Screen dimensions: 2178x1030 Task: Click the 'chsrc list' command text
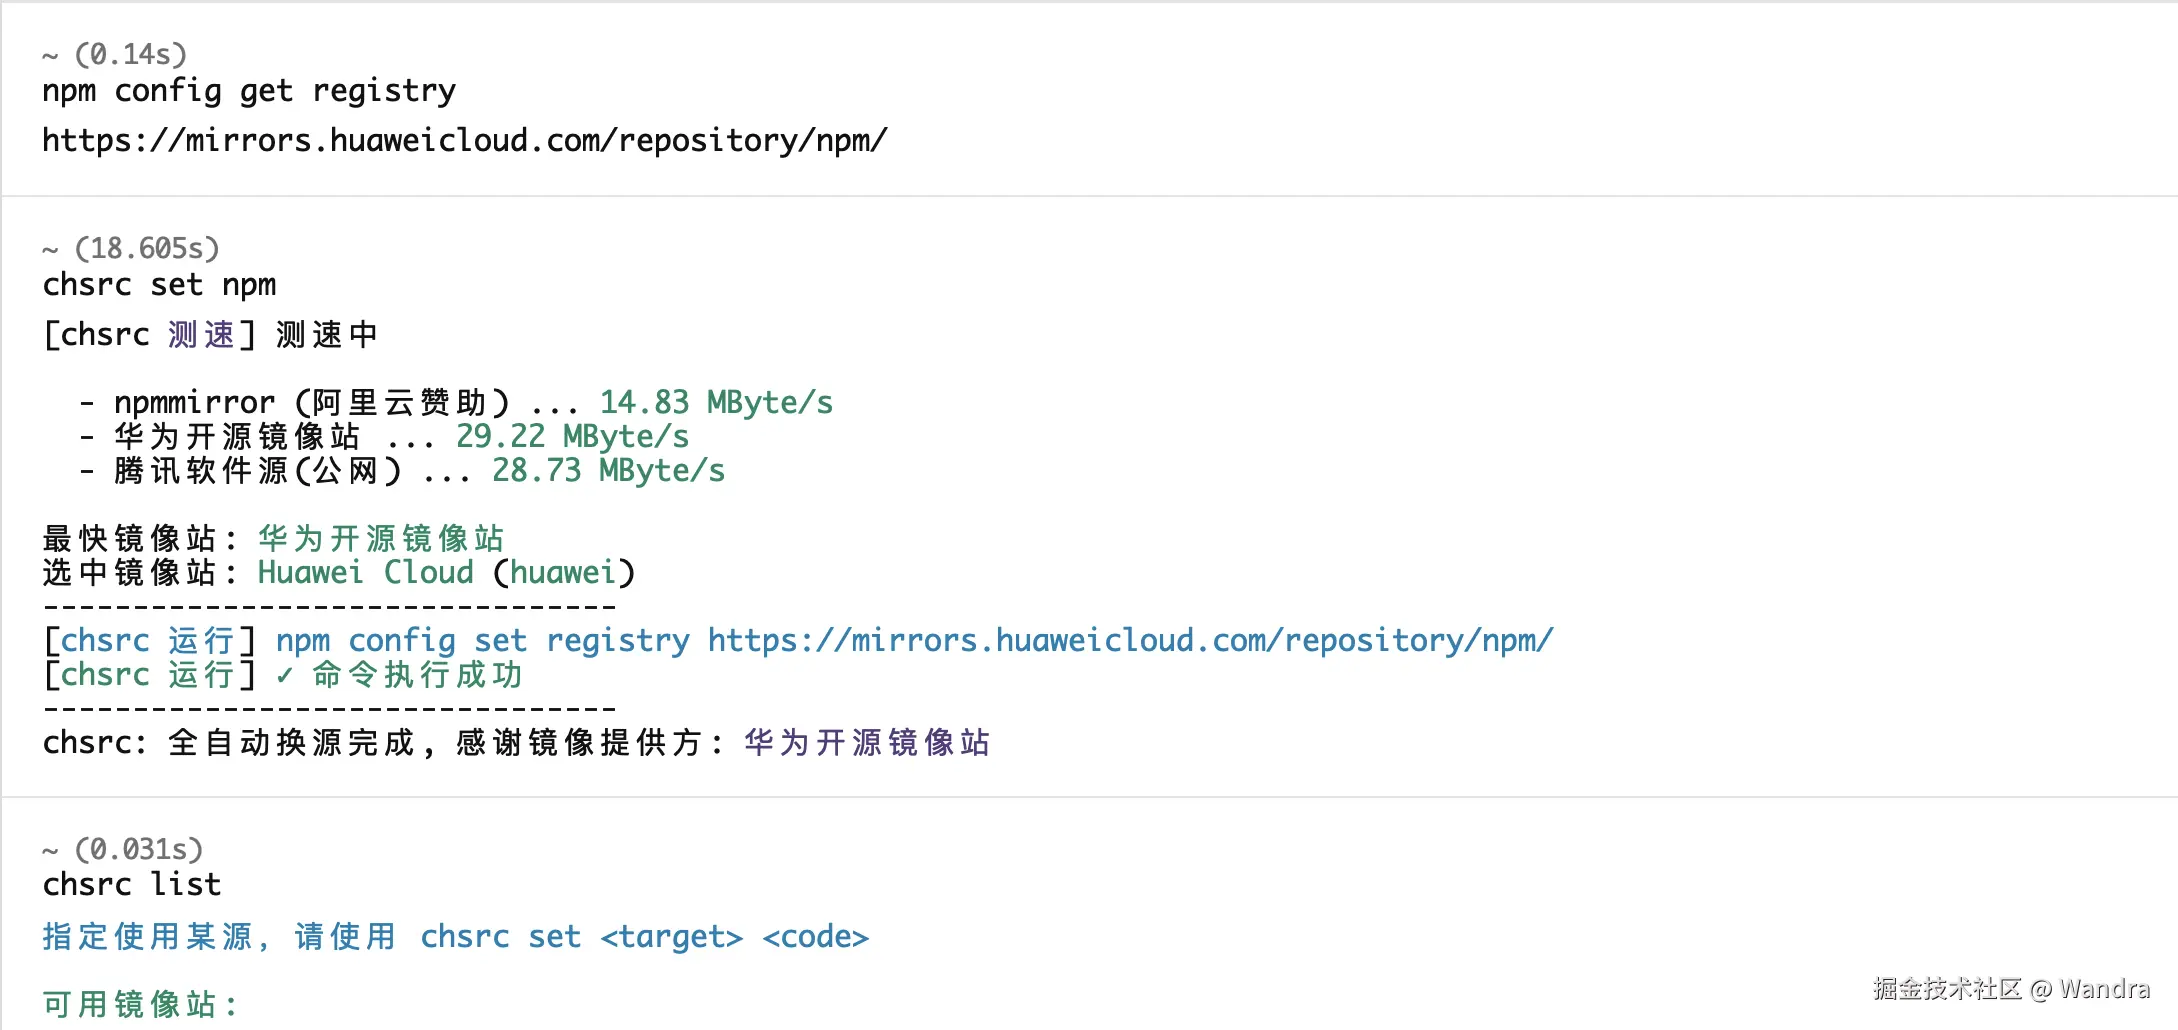[131, 885]
